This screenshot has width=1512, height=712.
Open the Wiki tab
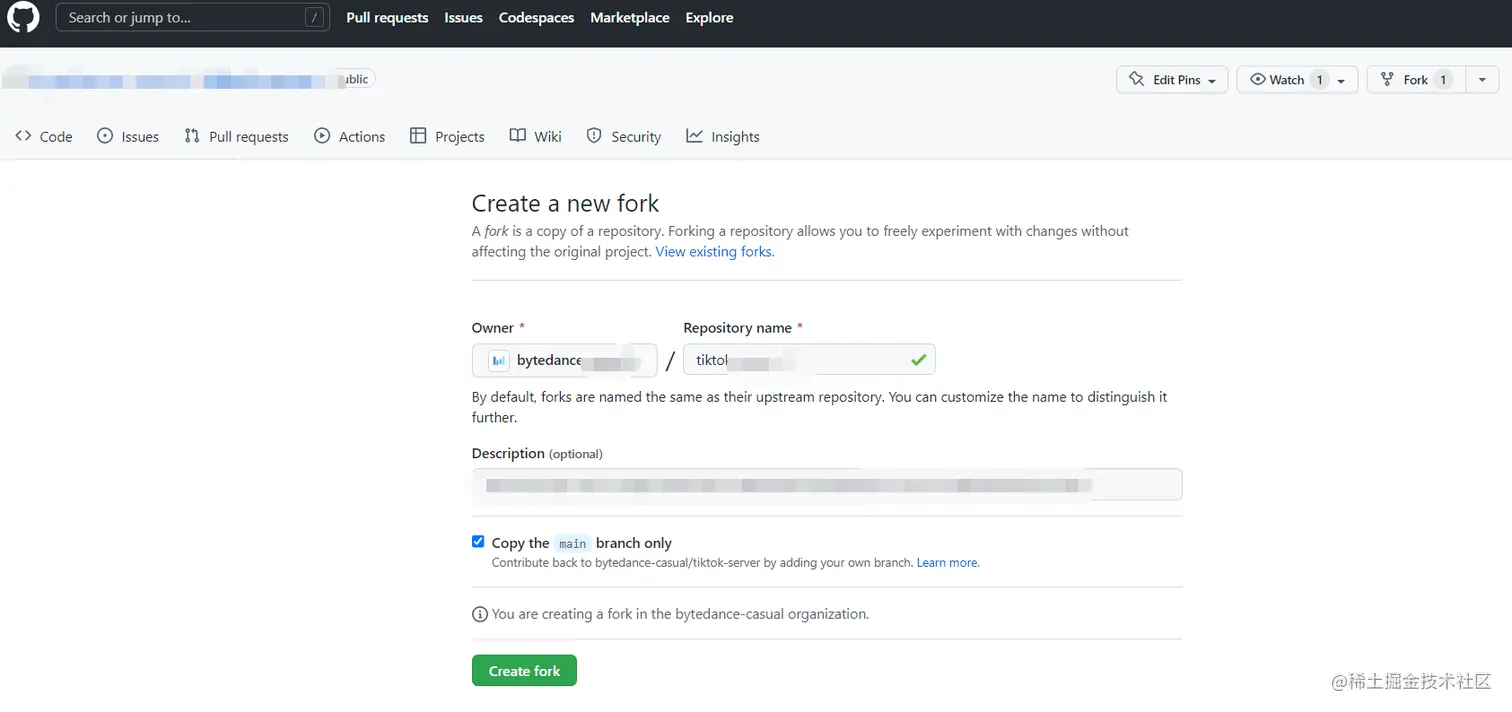536,137
